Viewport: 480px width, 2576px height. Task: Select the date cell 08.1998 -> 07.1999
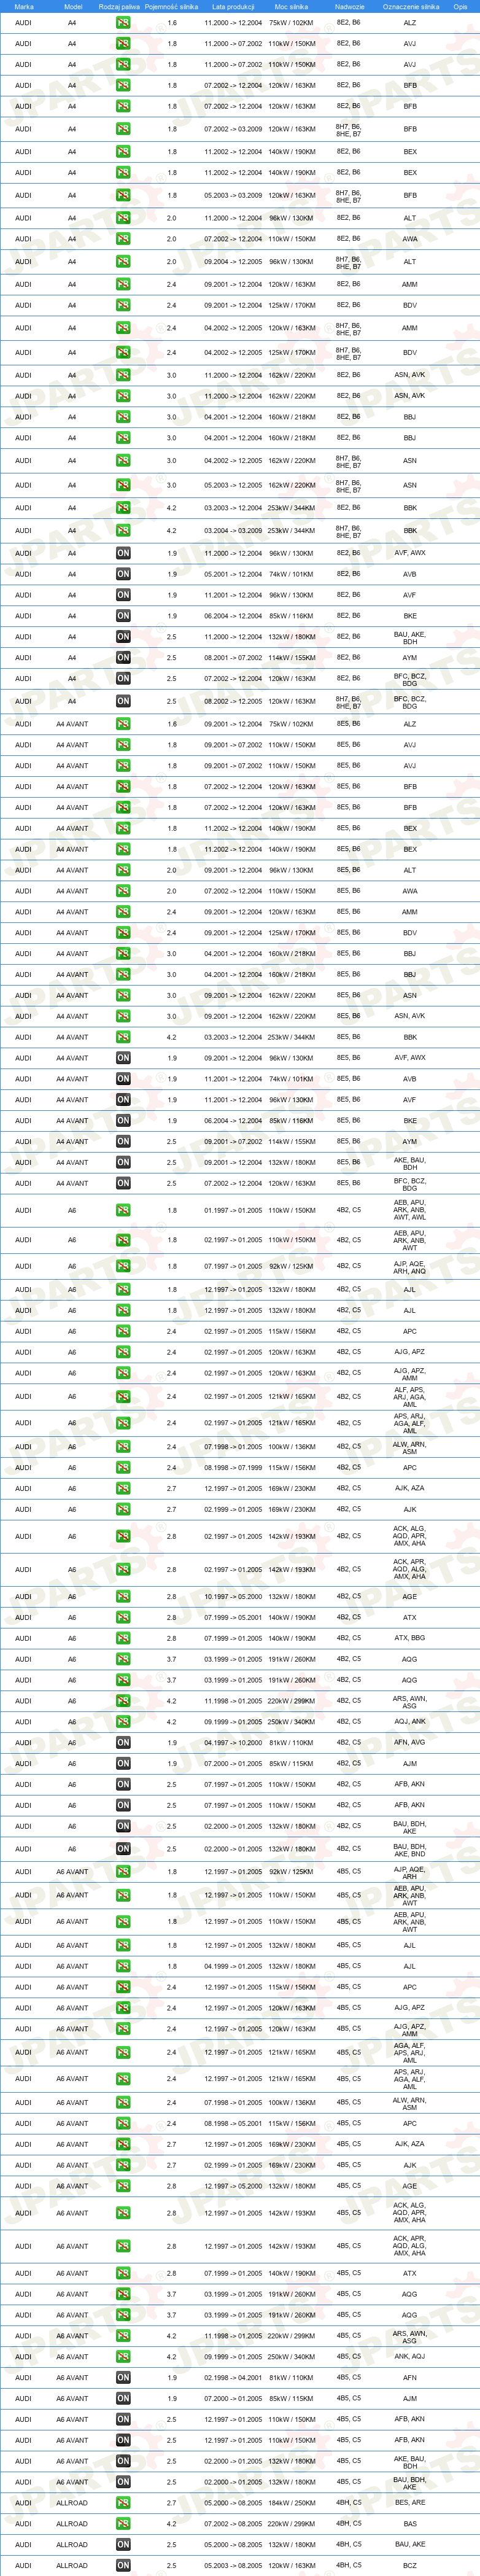233,1468
